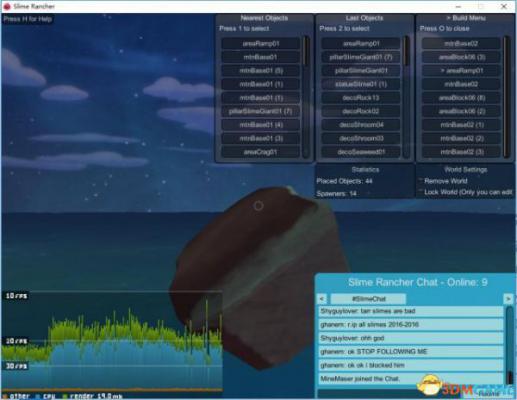Click the Build Menu list scrollbar
Viewport: 517px width, 400px height.
[507, 97]
